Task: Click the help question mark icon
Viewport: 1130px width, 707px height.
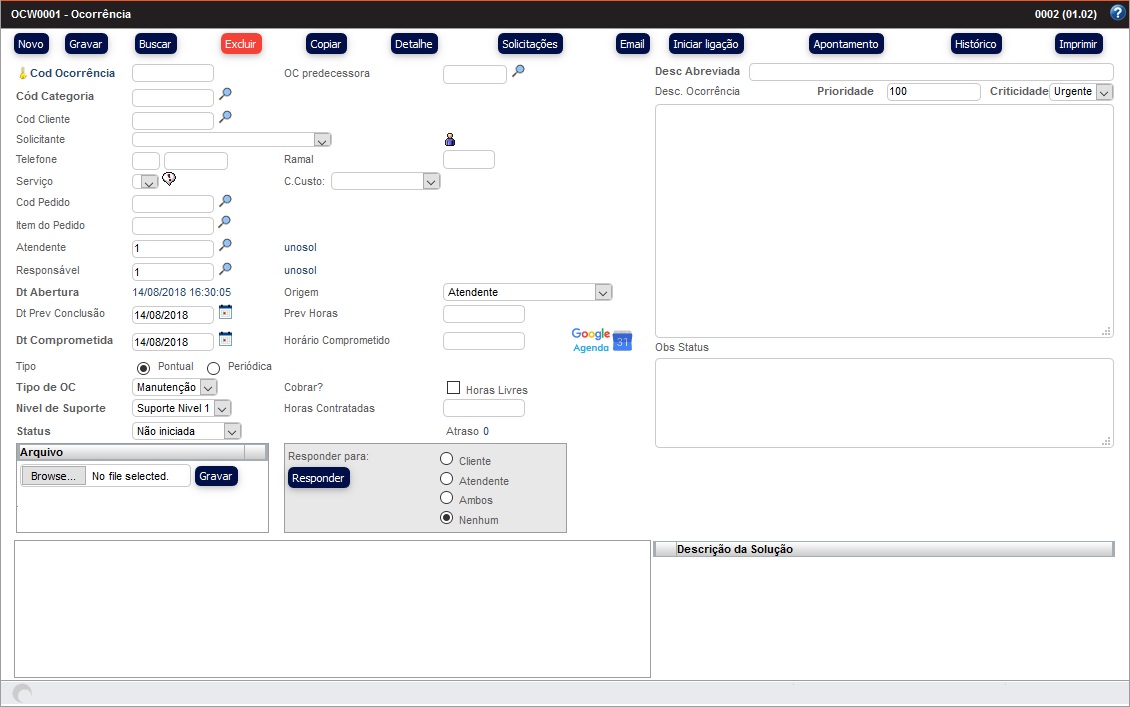Action: (x=1117, y=14)
